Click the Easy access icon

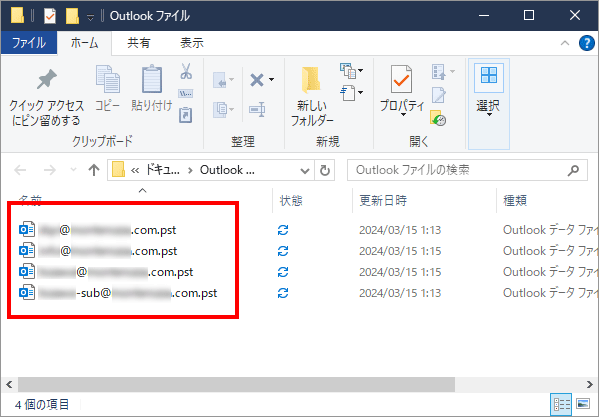click(348, 93)
